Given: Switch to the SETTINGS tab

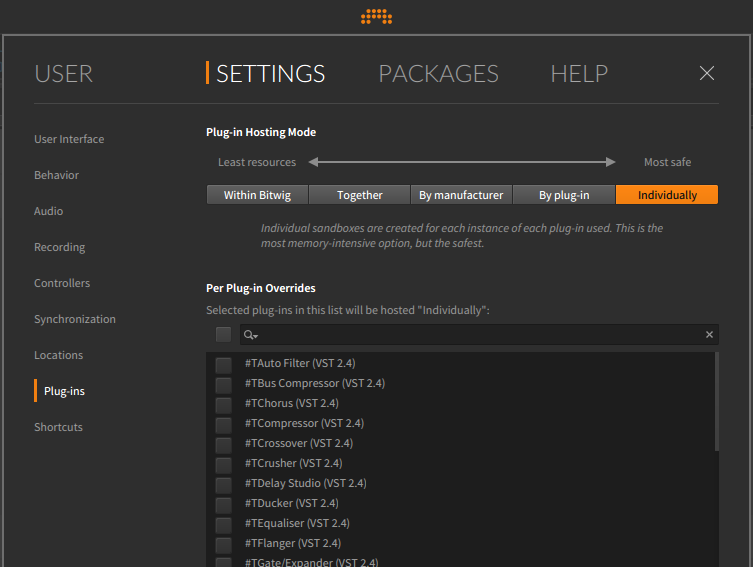Looking at the screenshot, I should click(270, 74).
